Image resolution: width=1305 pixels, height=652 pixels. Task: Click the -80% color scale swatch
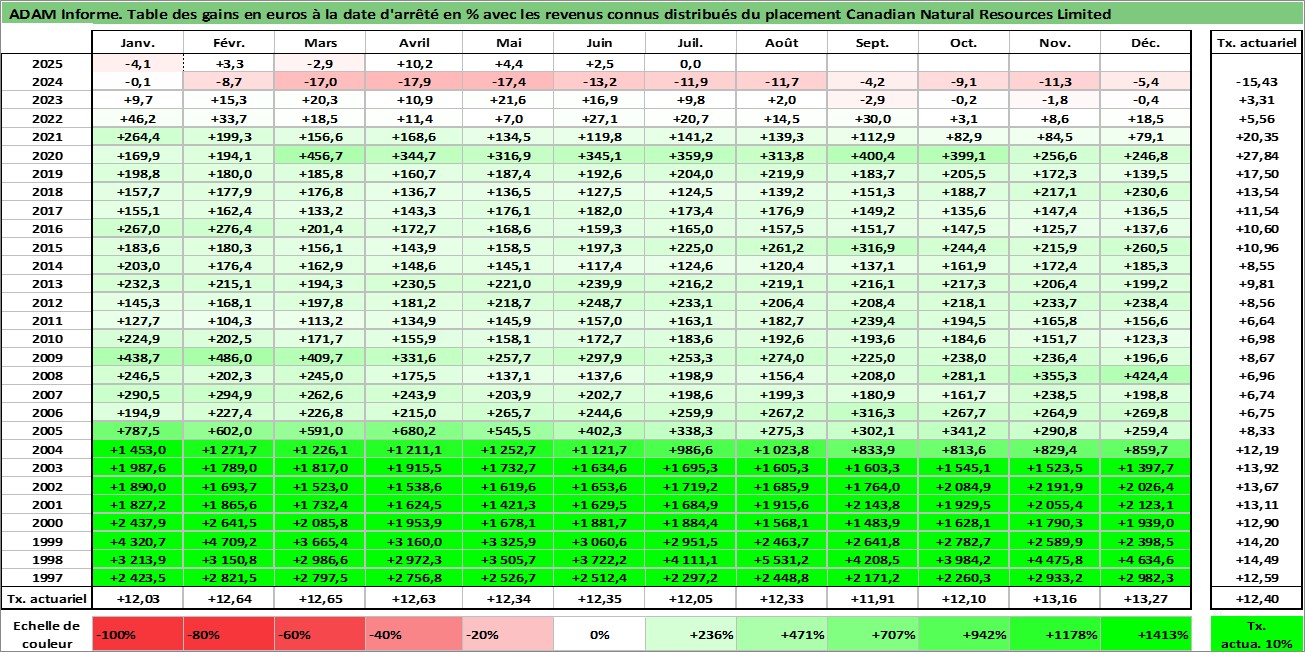229,634
